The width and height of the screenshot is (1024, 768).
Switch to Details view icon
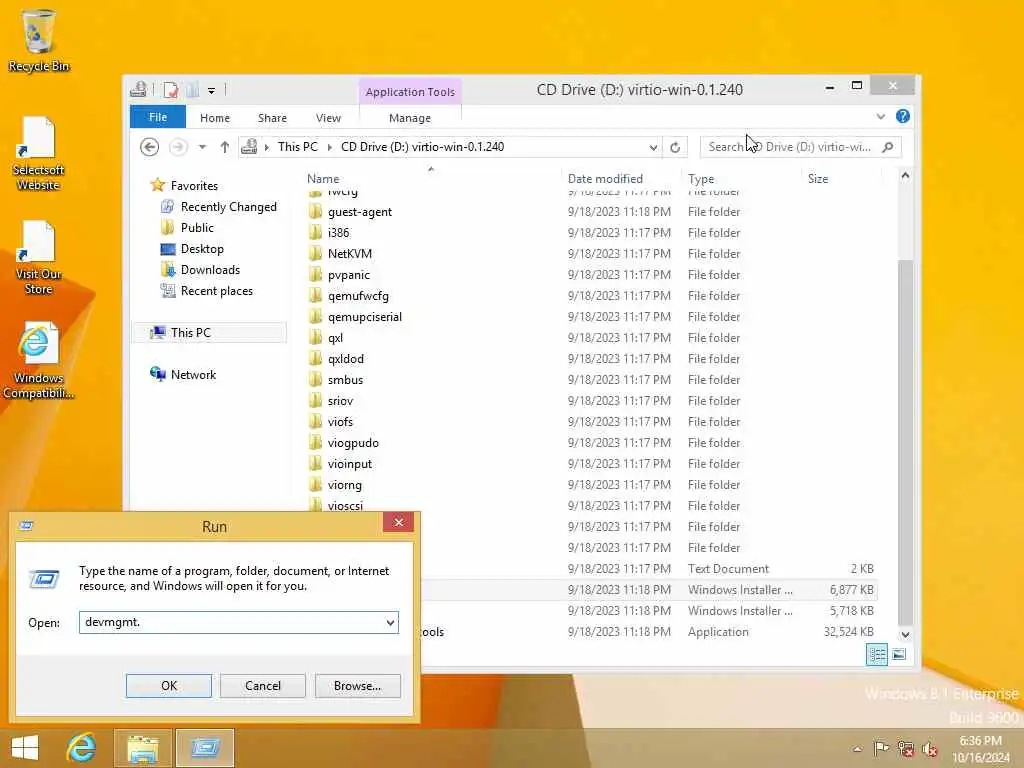[876, 654]
